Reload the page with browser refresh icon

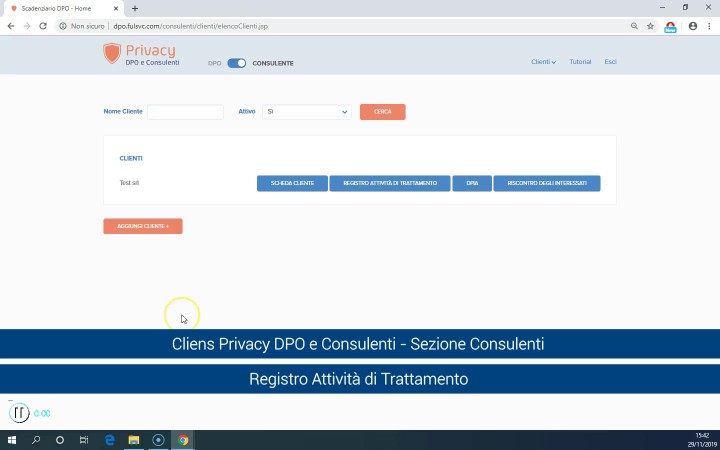(x=43, y=26)
